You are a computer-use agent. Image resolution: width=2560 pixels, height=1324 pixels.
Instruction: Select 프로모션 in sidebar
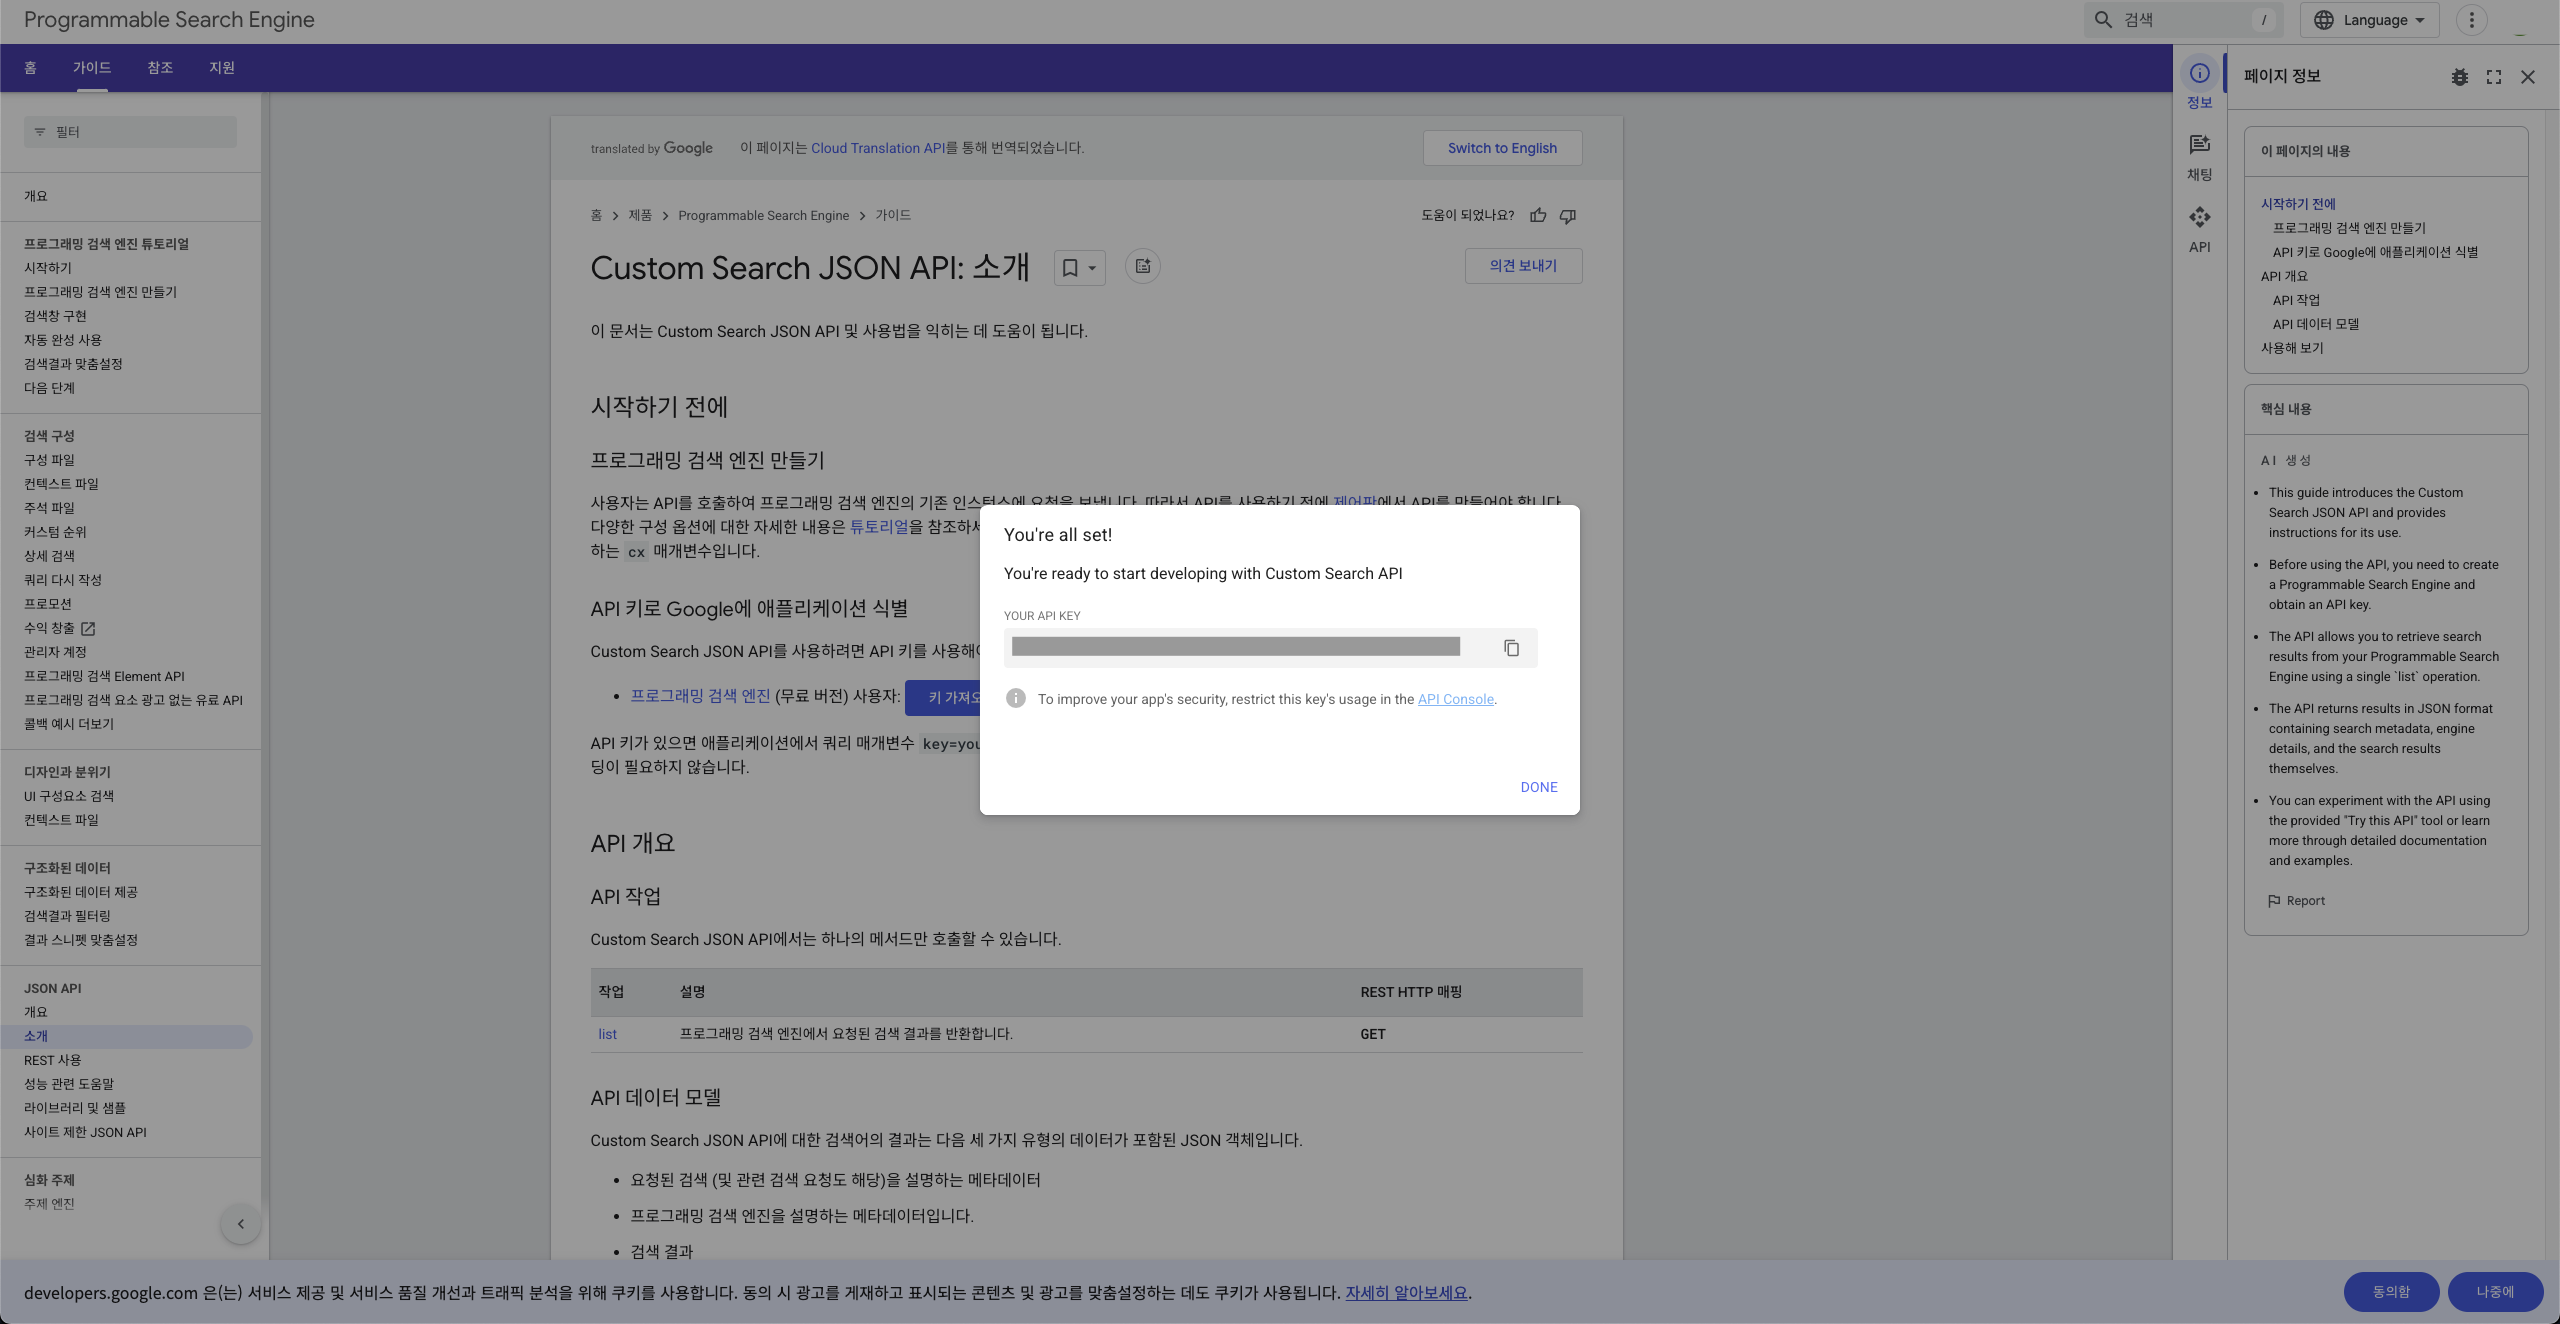[x=48, y=604]
